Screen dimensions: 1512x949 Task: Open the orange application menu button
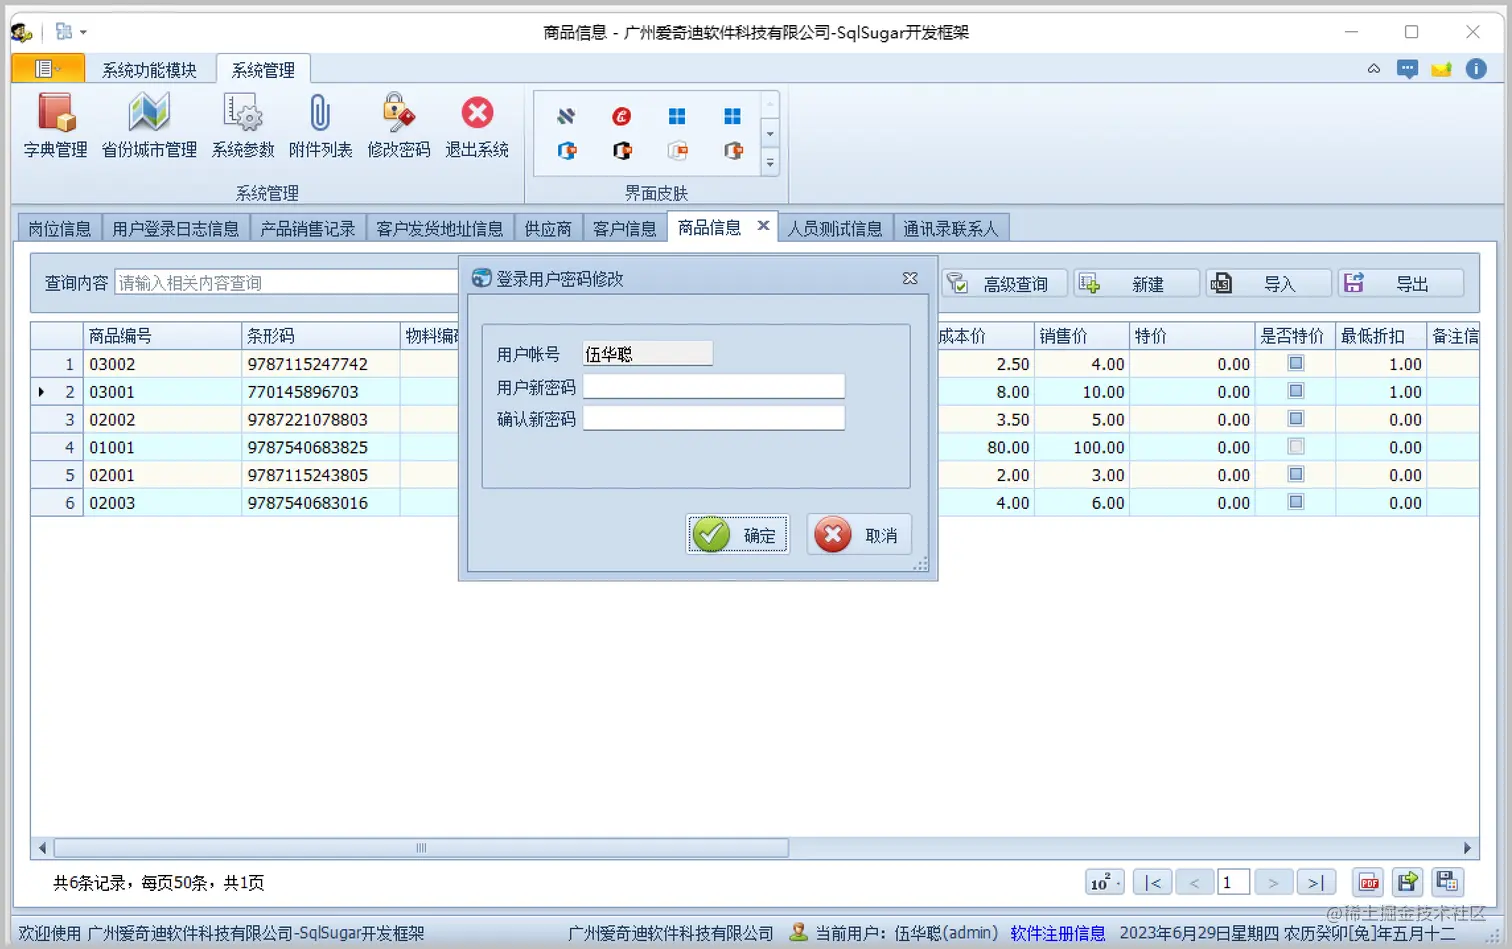46,68
